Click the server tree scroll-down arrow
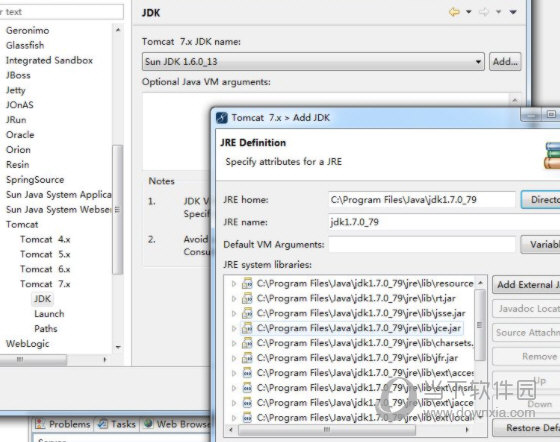 click(118, 347)
